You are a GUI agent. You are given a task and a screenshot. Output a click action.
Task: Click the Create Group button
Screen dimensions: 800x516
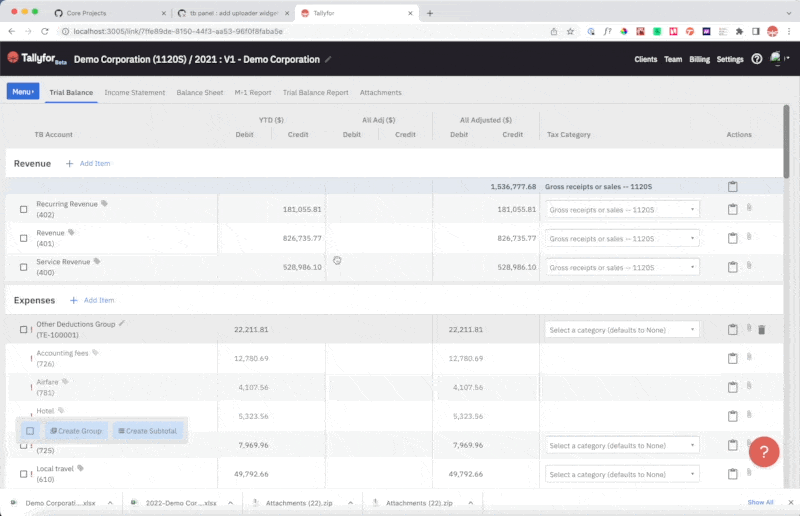point(76,431)
